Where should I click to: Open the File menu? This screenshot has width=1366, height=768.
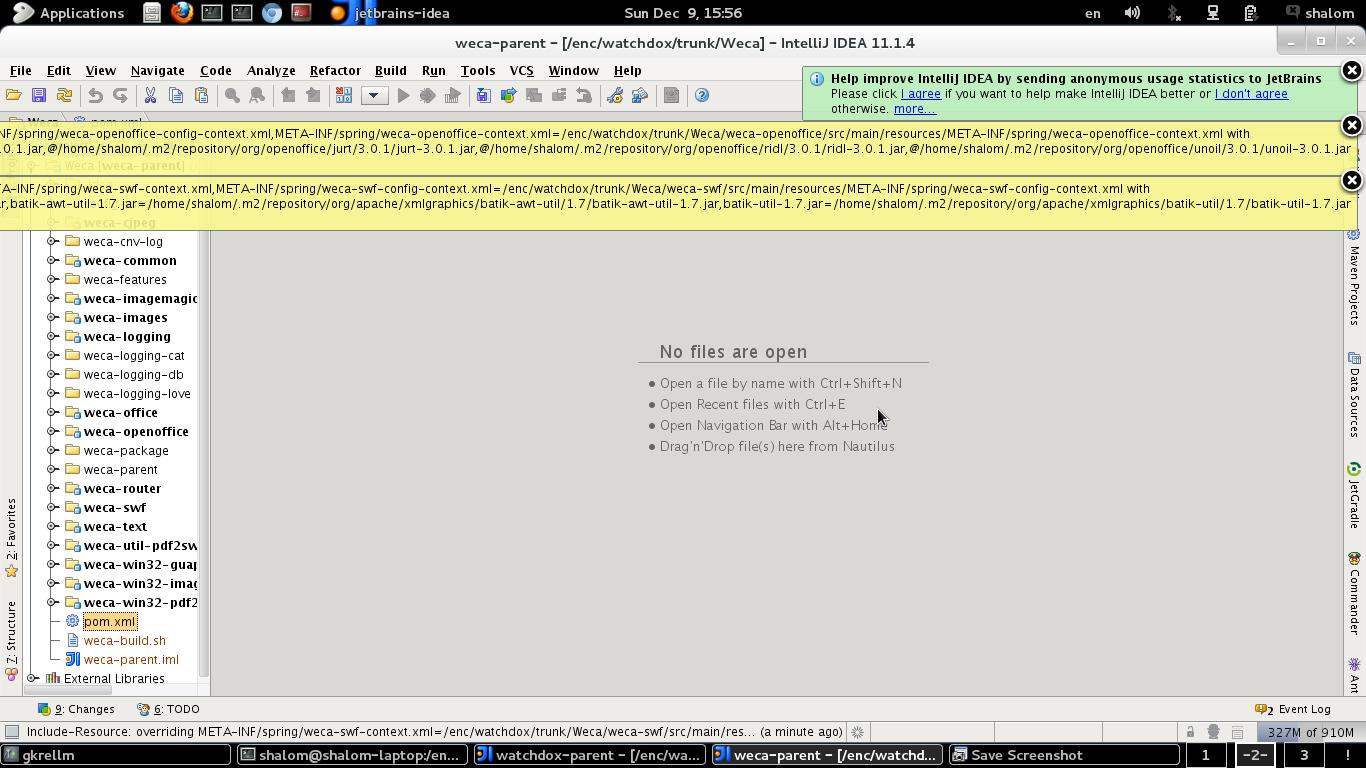pos(20,70)
